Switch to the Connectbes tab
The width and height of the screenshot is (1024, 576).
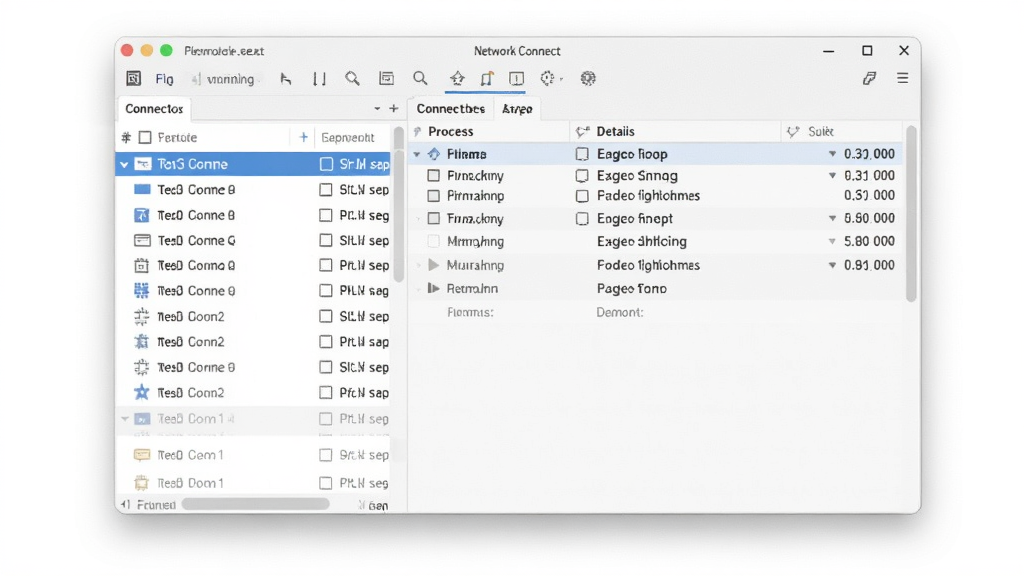tap(451, 108)
